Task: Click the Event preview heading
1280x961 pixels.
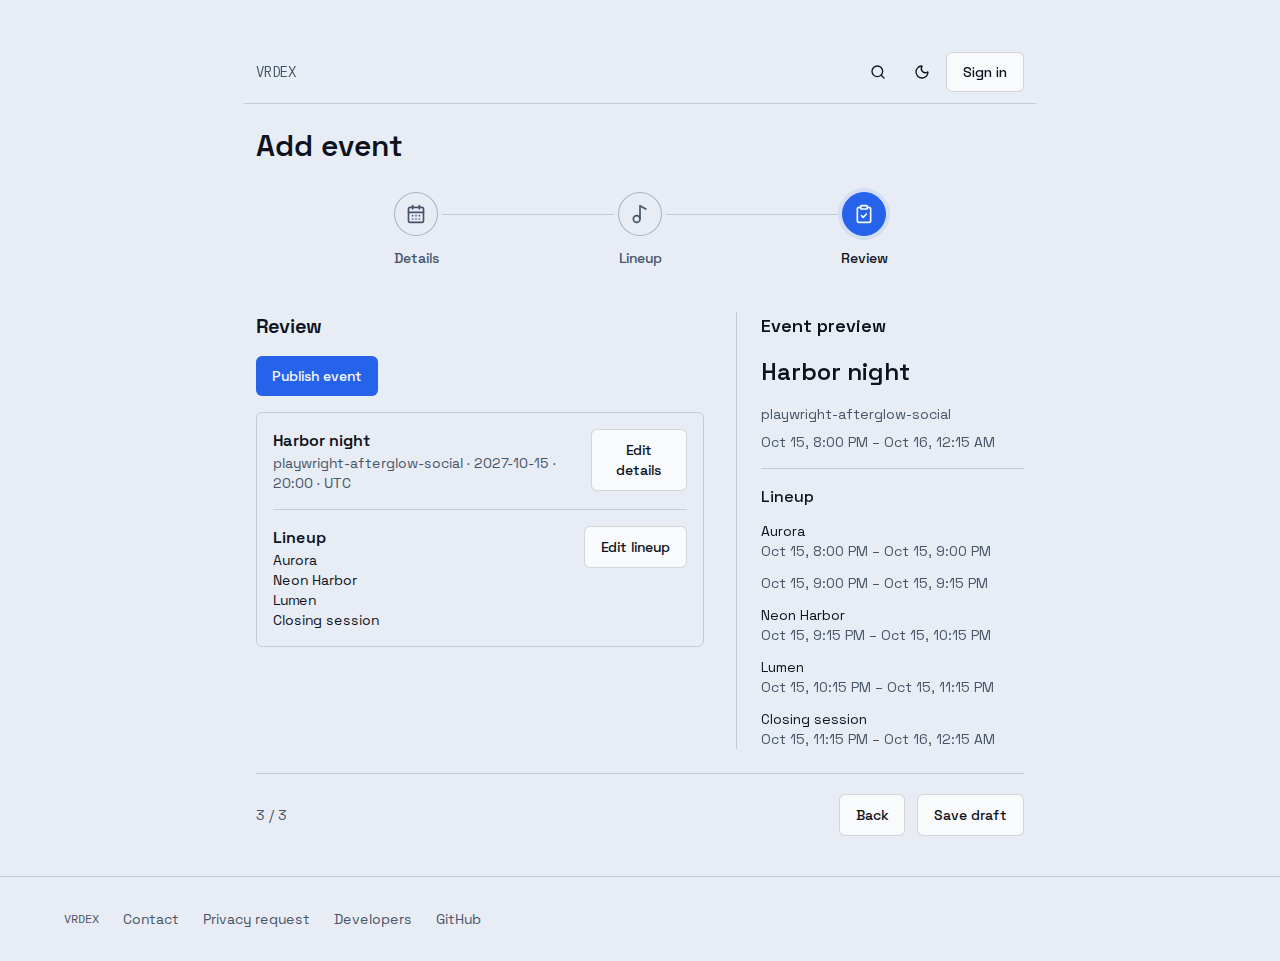Action: [x=823, y=326]
